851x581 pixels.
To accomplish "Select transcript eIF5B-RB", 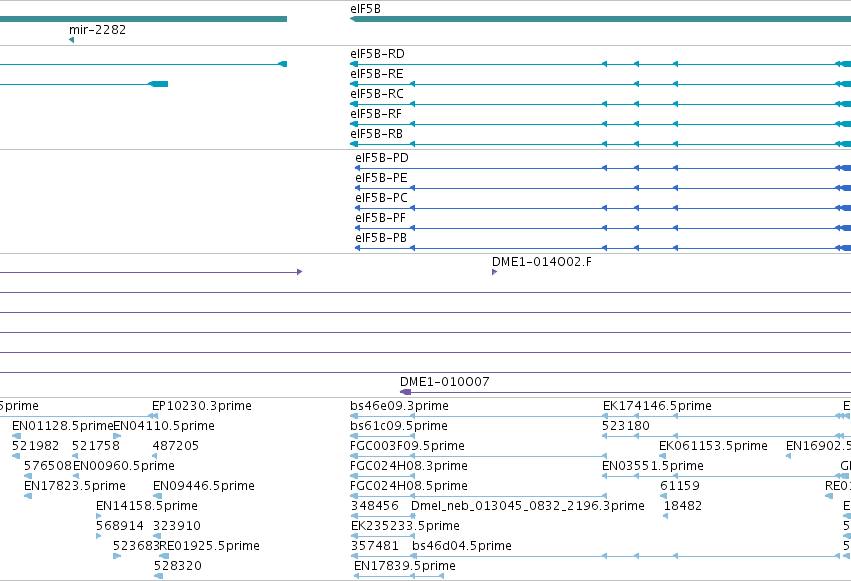I will (x=376, y=134).
